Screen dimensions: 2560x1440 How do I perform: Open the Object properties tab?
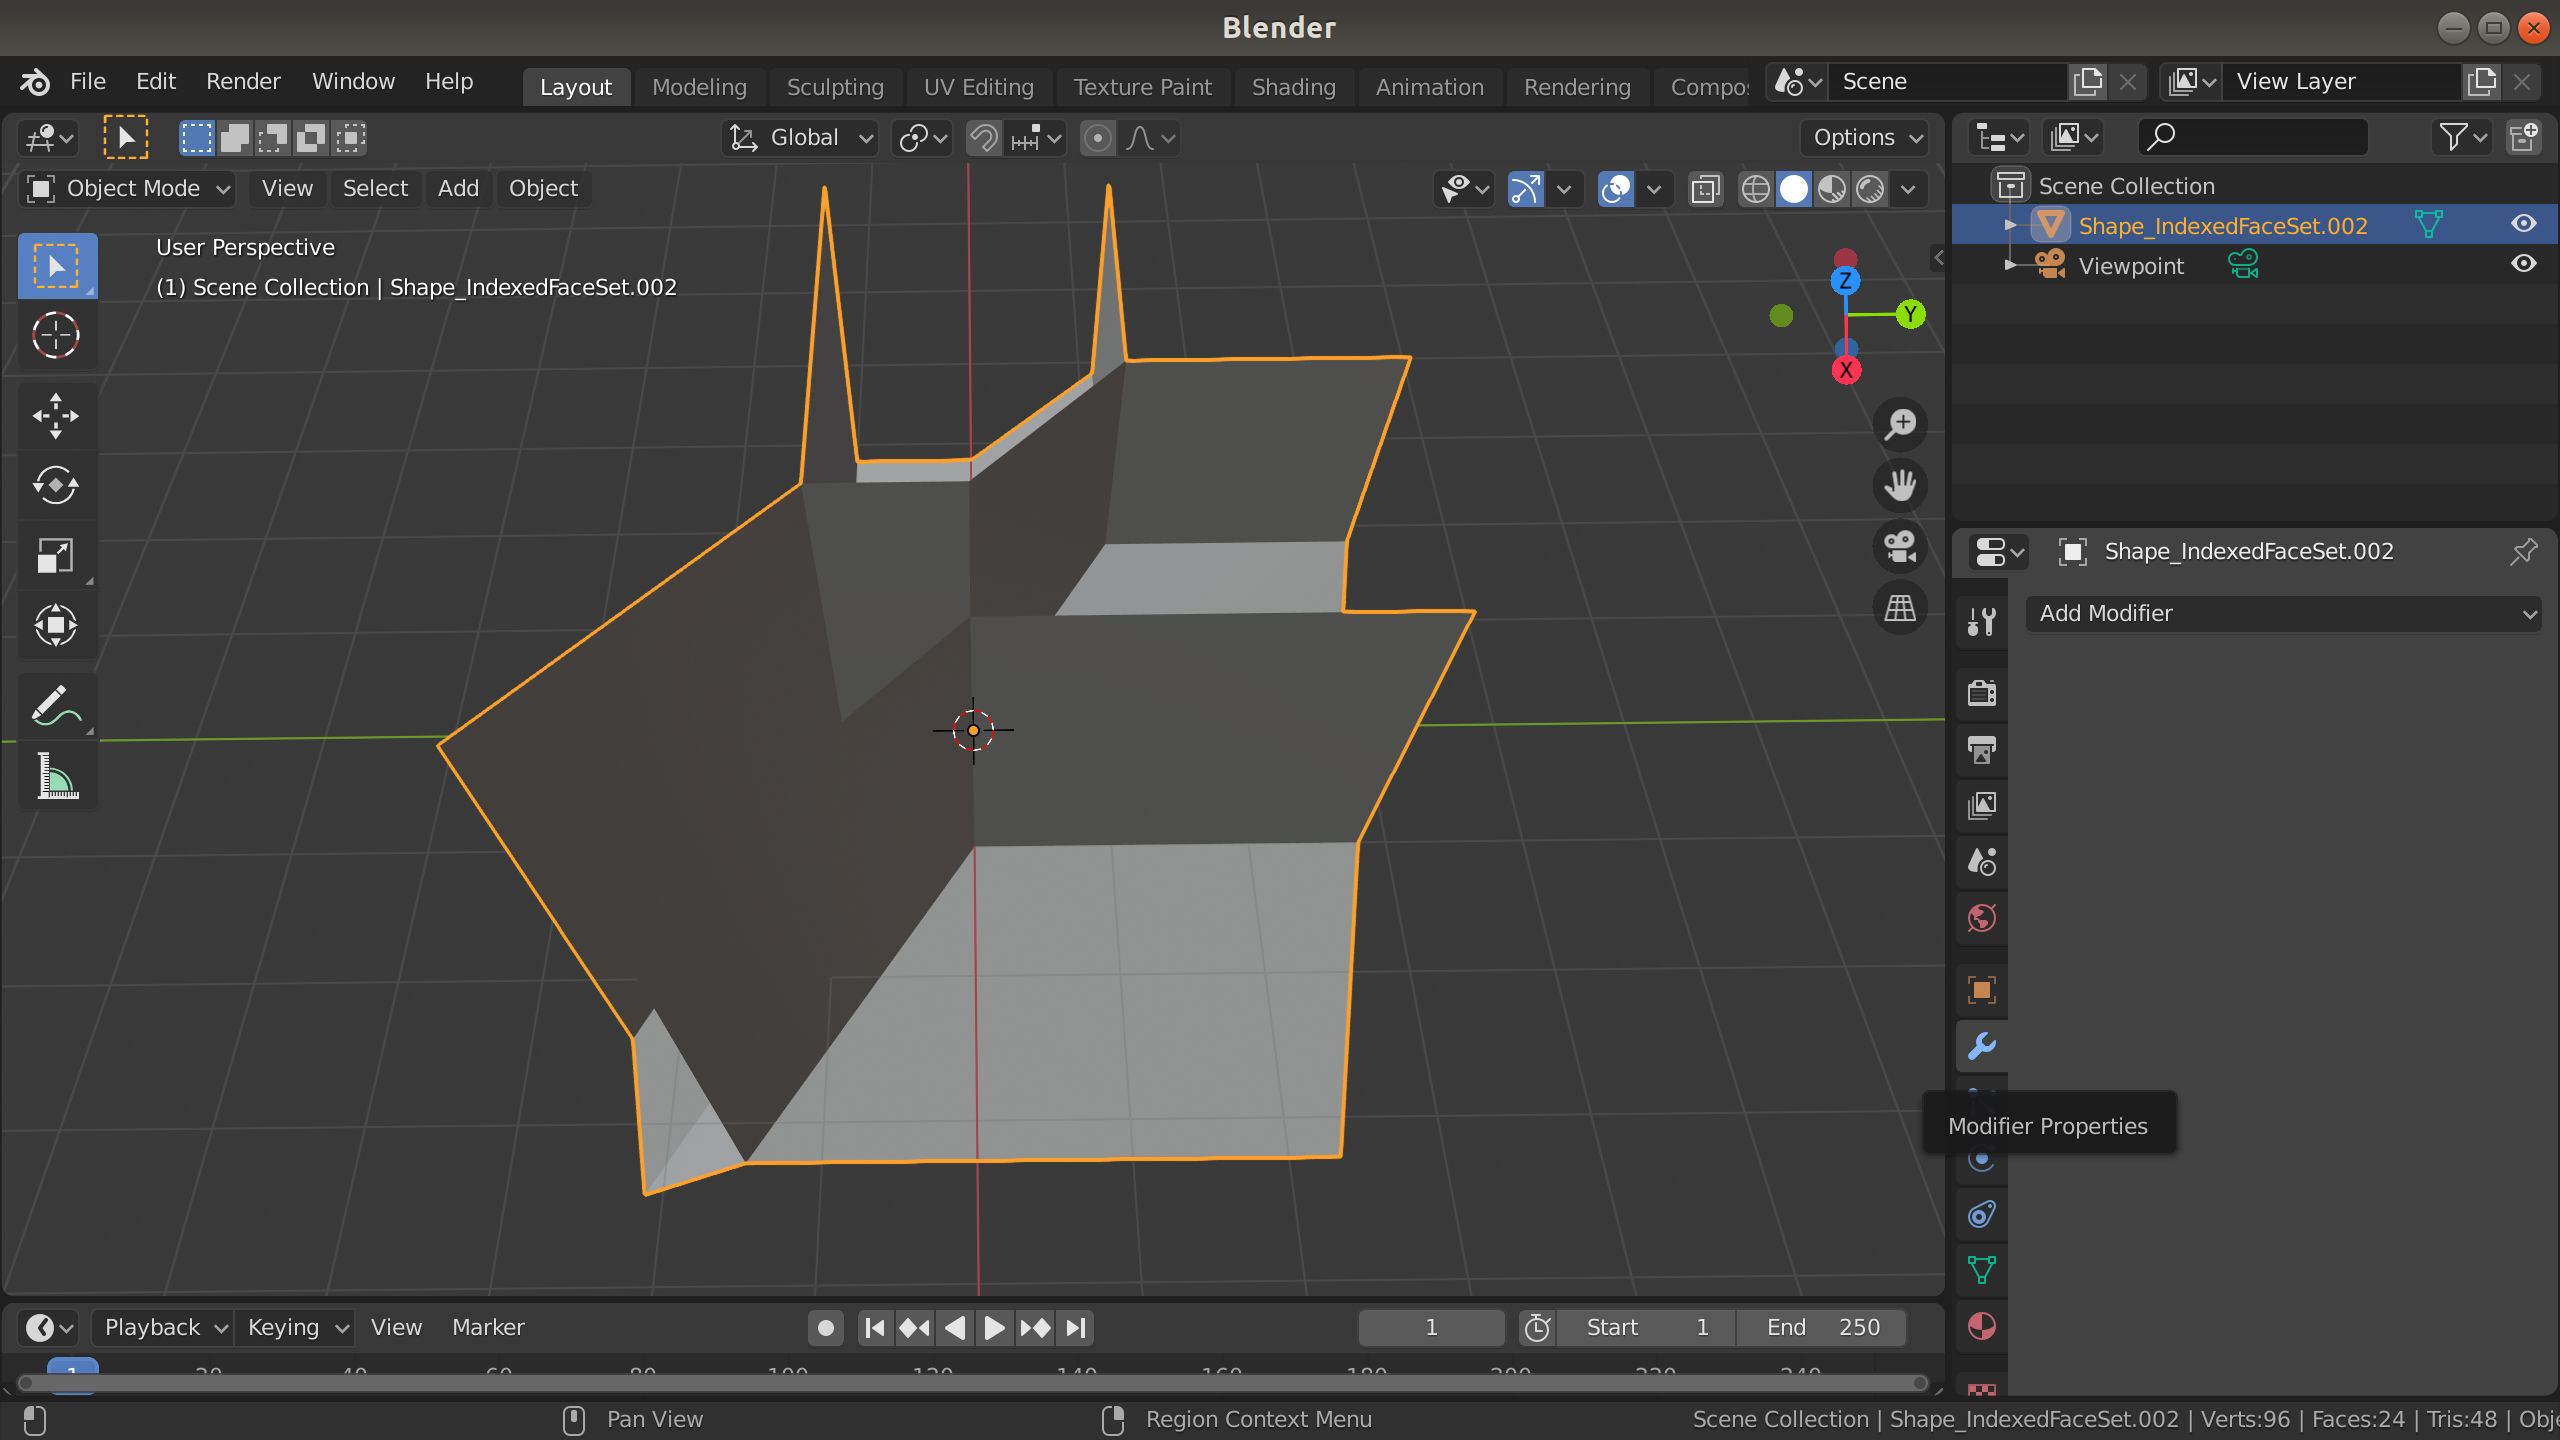coord(1981,990)
